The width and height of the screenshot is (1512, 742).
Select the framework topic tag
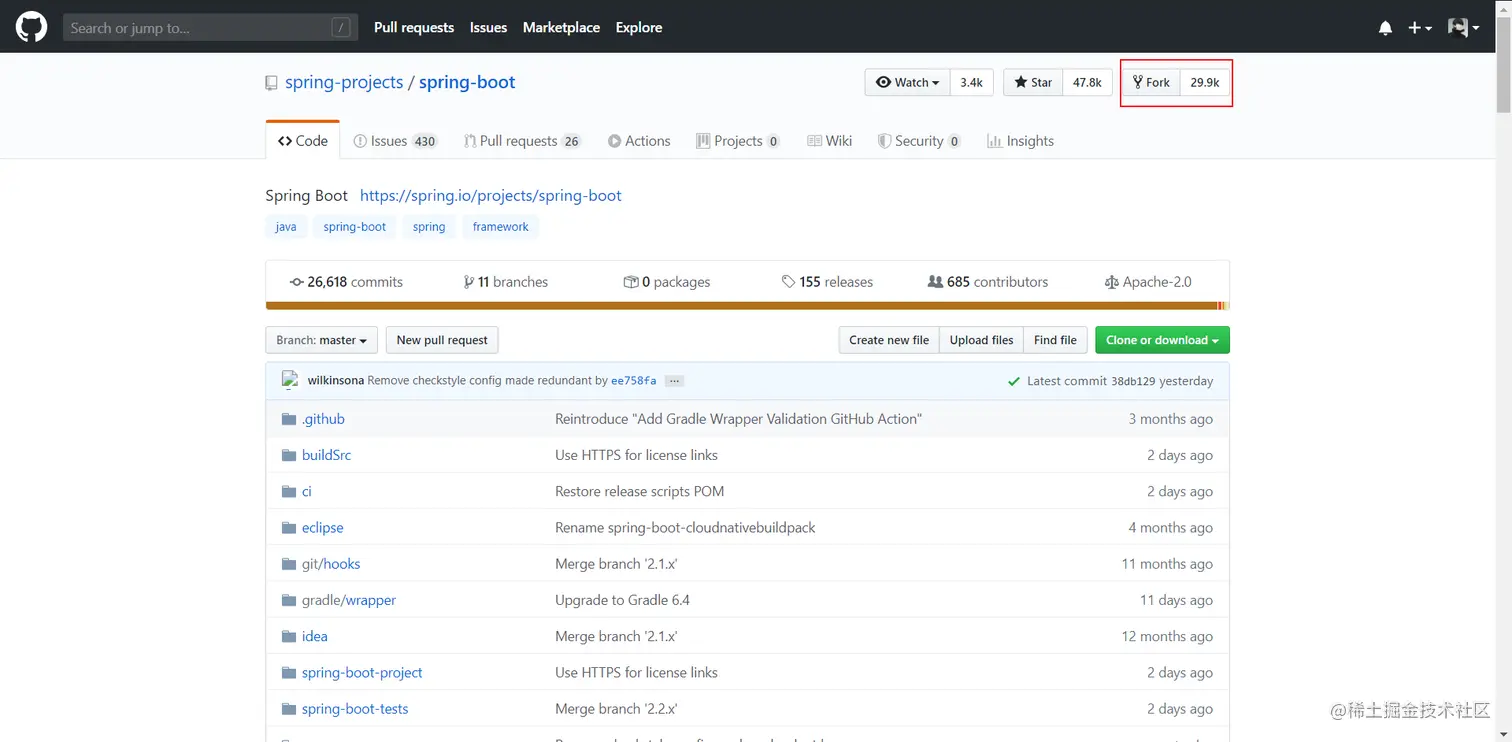coord(501,227)
